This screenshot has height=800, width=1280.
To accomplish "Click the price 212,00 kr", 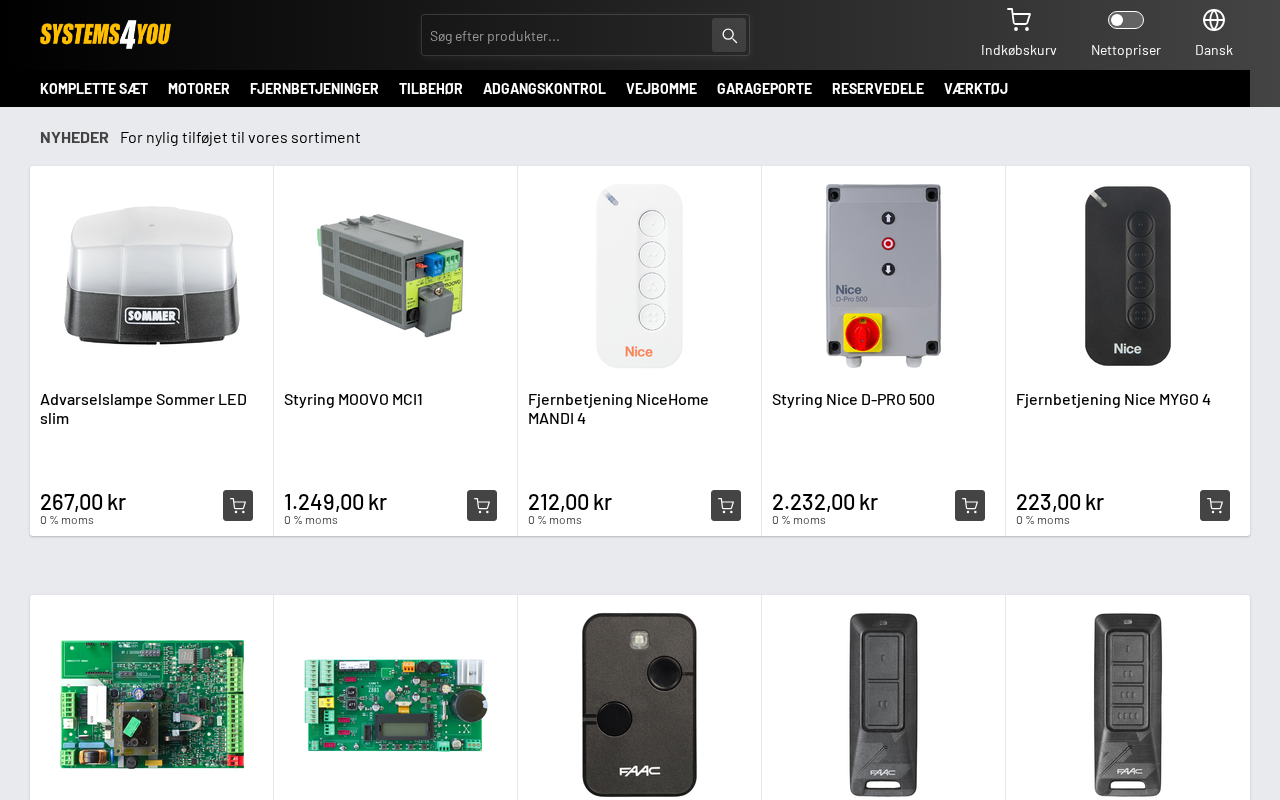I will 570,501.
